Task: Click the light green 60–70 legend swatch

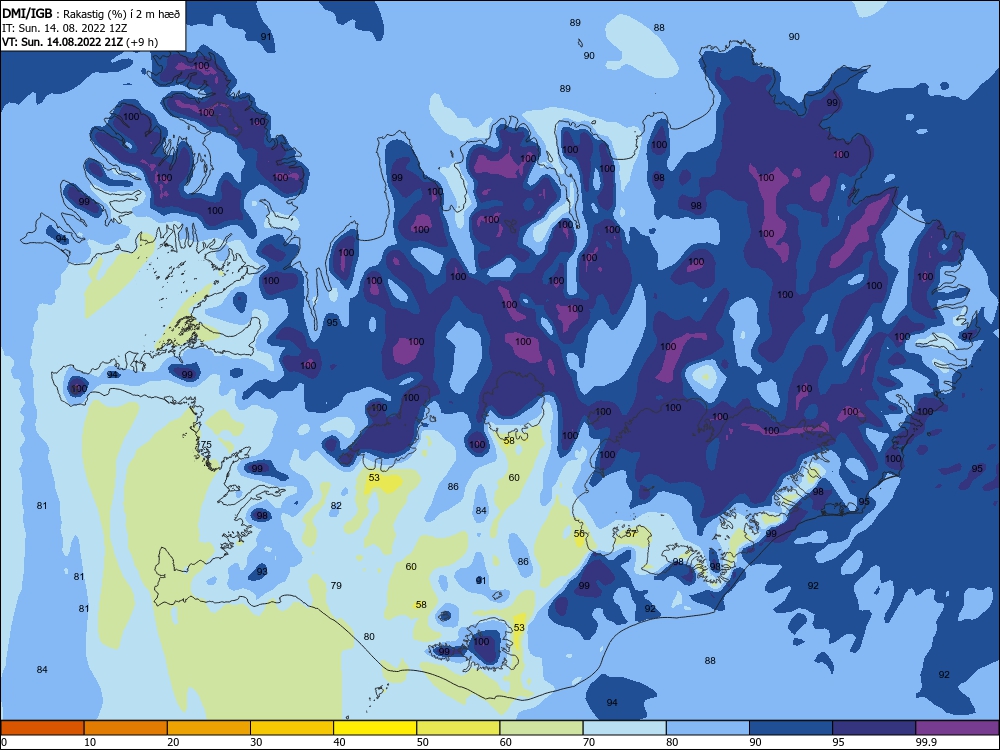Action: coord(541,728)
